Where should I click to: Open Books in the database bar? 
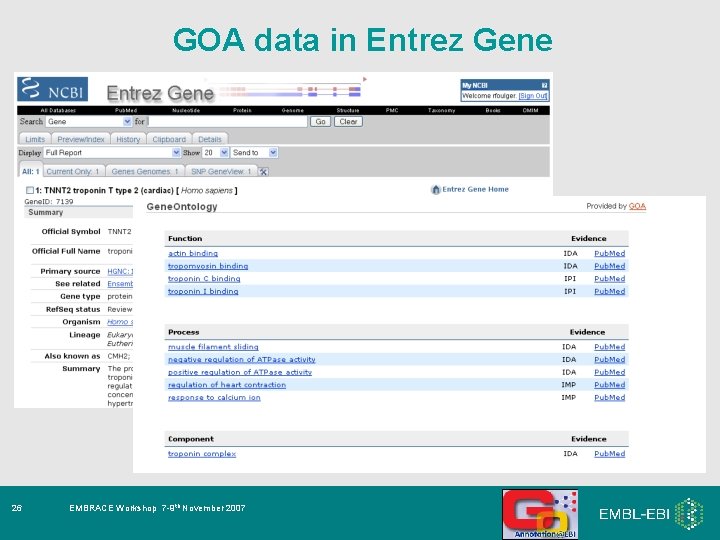(x=493, y=110)
